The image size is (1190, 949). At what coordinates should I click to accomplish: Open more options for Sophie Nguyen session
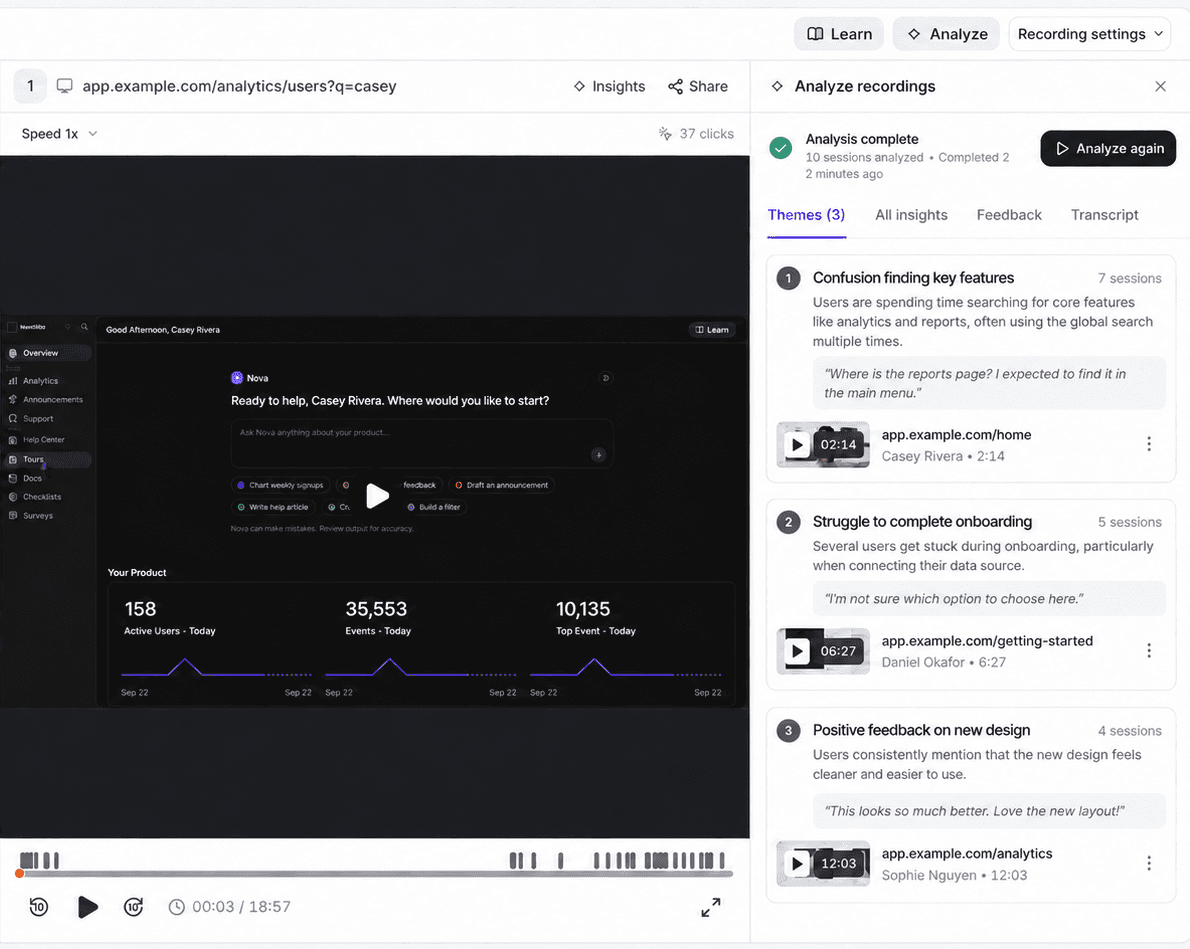(1149, 863)
